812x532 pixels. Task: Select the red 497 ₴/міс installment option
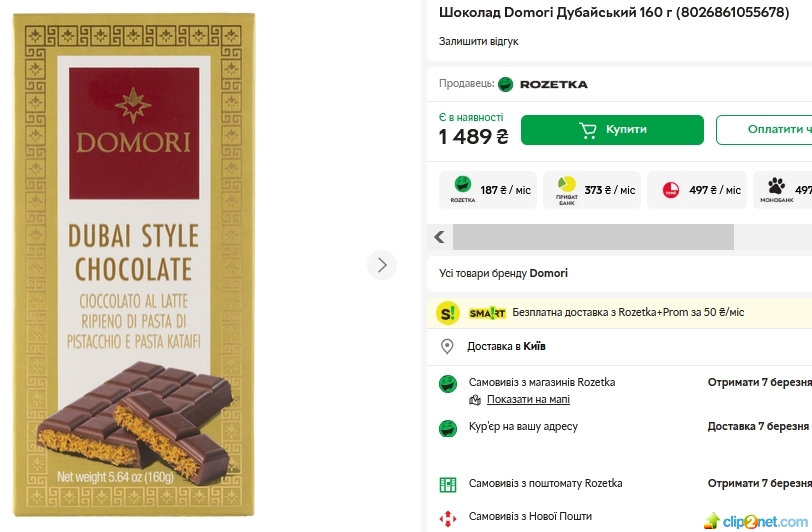[697, 190]
